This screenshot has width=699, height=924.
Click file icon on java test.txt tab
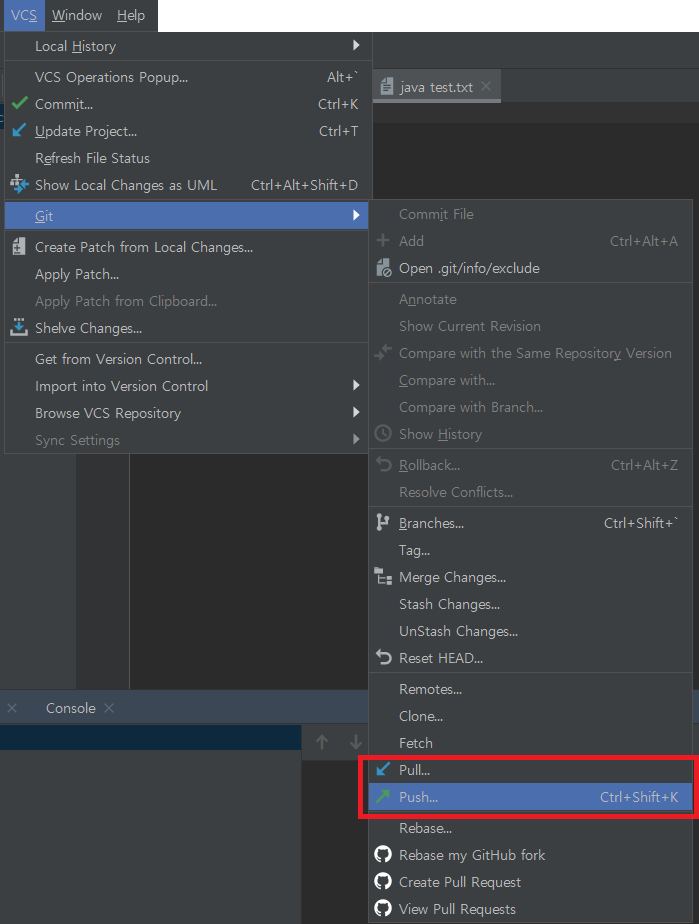click(387, 87)
